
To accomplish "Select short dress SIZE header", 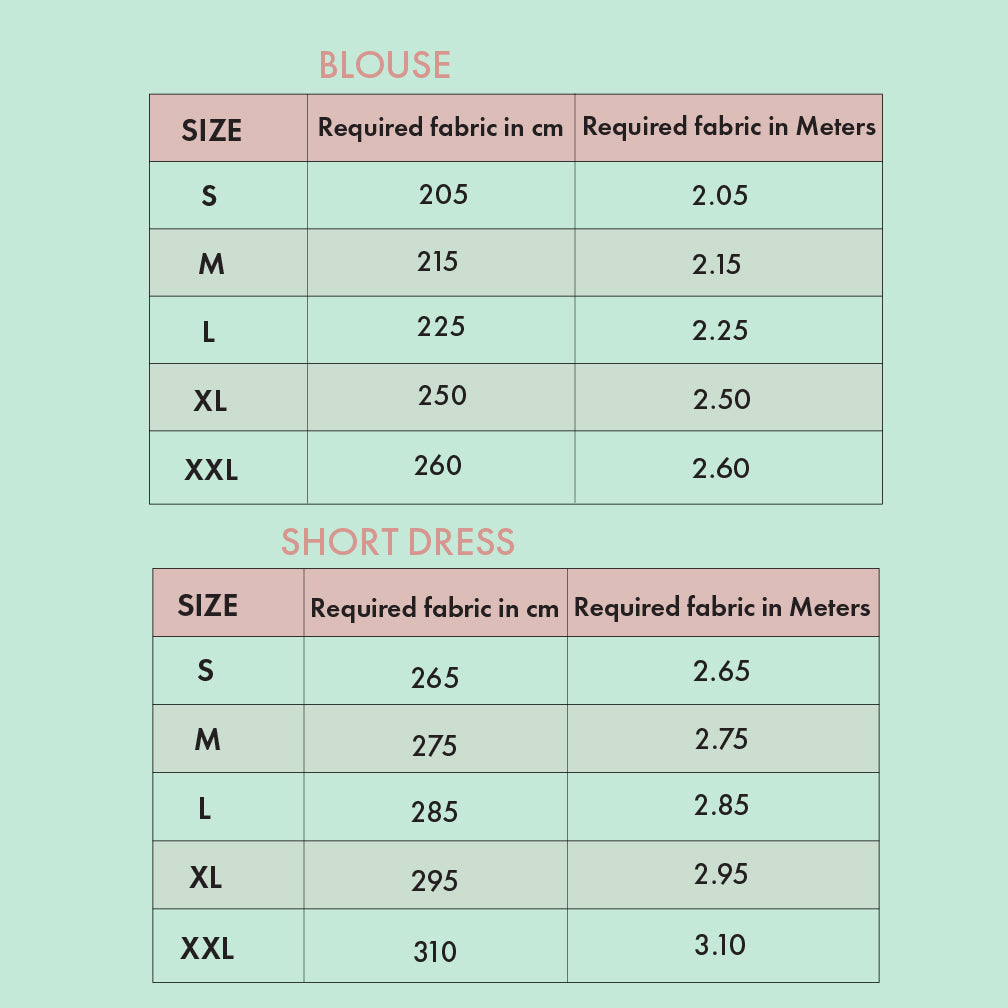I will point(228,602).
